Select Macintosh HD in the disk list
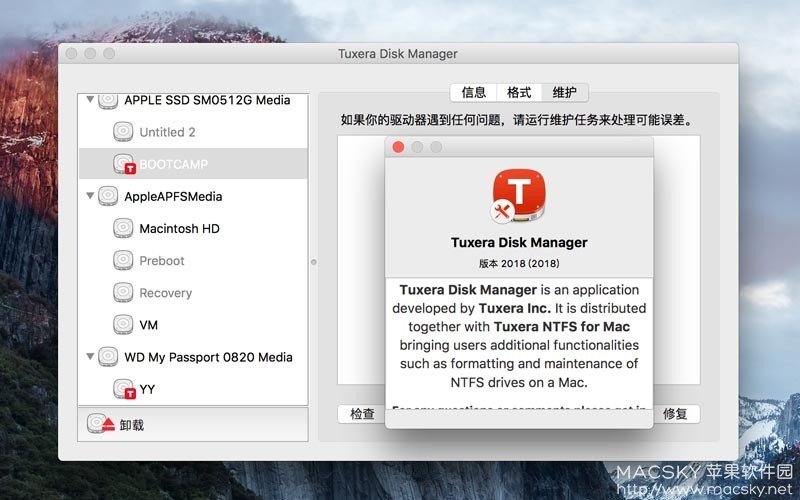The height and width of the screenshot is (500, 800). pyautogui.click(x=180, y=229)
